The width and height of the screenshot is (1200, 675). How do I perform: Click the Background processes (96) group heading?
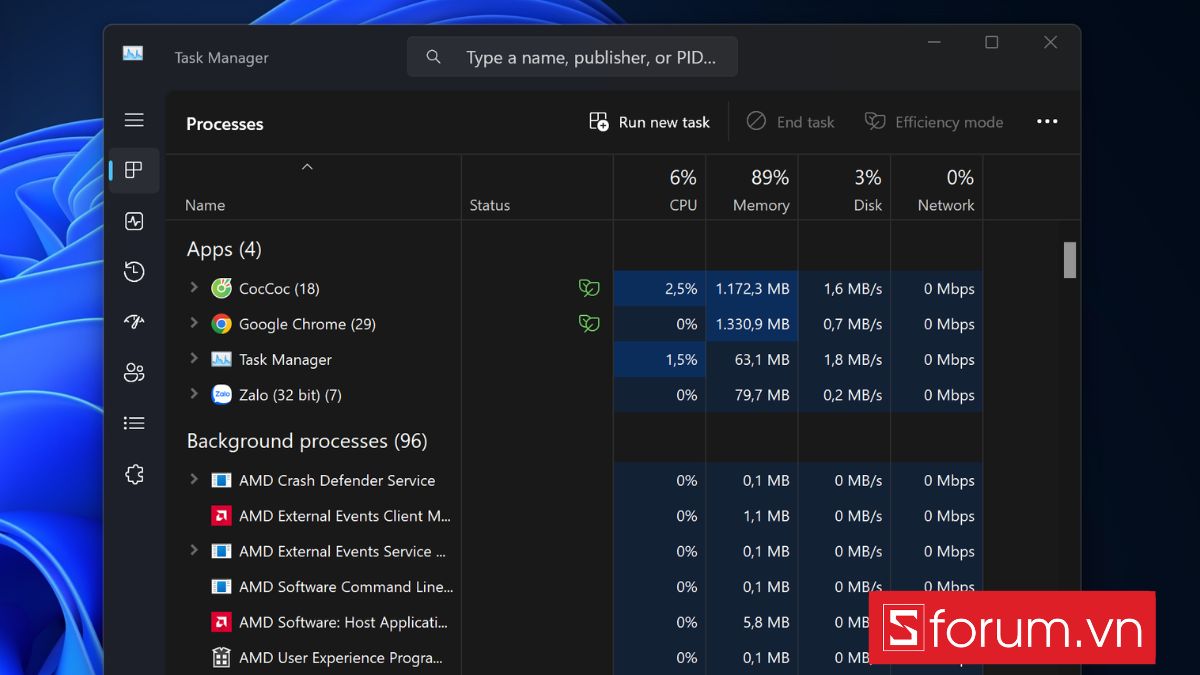[307, 441]
